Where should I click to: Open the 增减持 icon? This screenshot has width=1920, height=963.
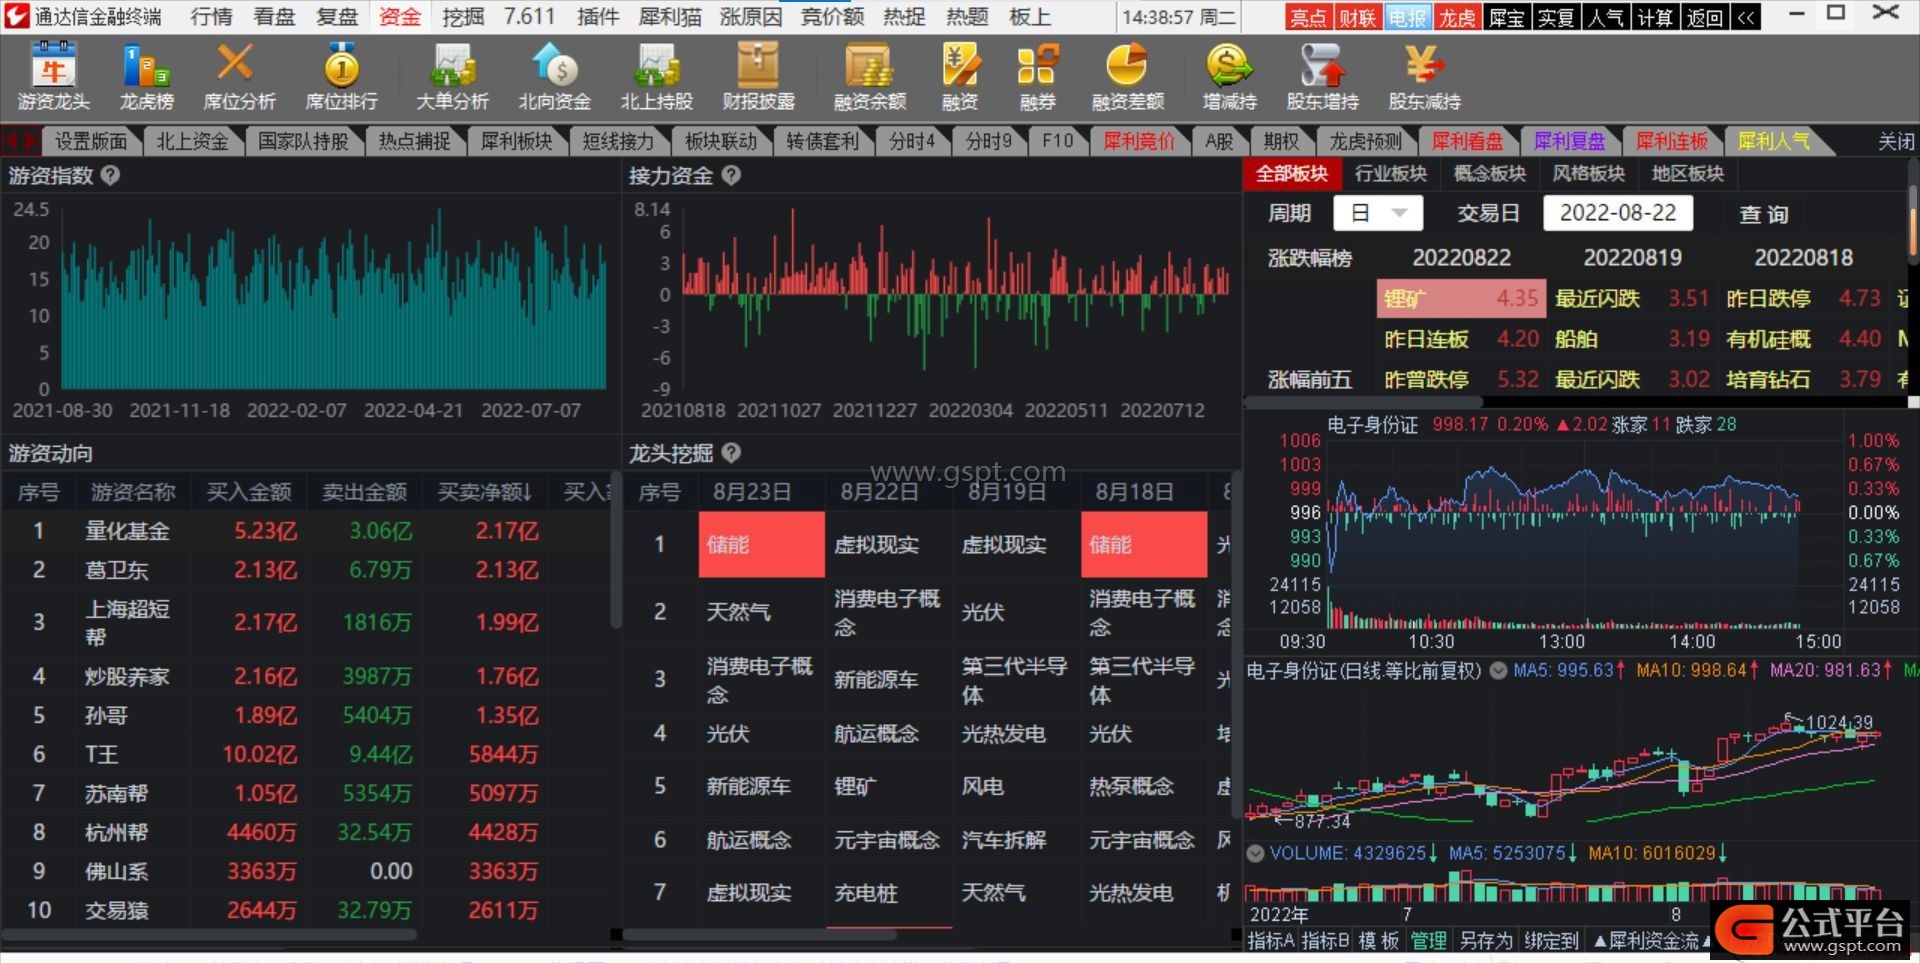(1229, 78)
